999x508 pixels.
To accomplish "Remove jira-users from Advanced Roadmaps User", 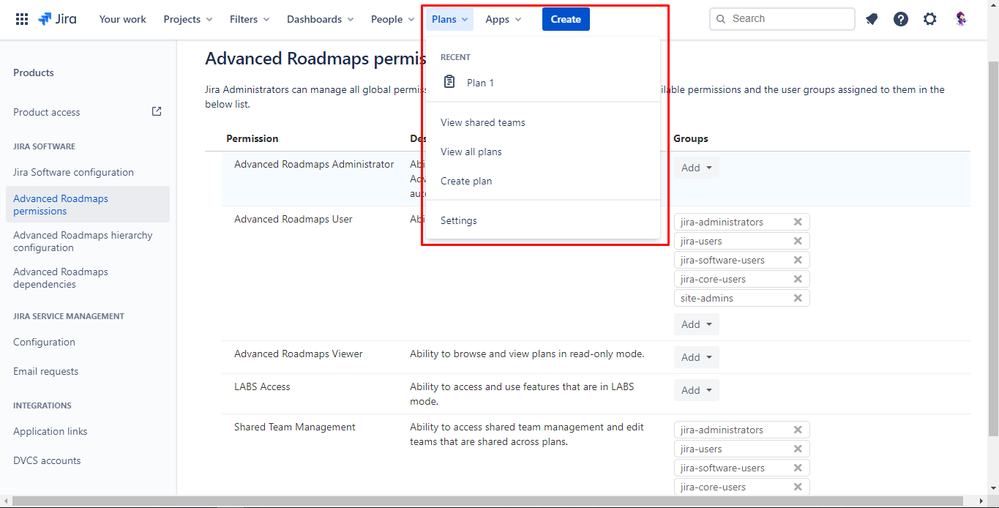I will pyautogui.click(x=798, y=241).
